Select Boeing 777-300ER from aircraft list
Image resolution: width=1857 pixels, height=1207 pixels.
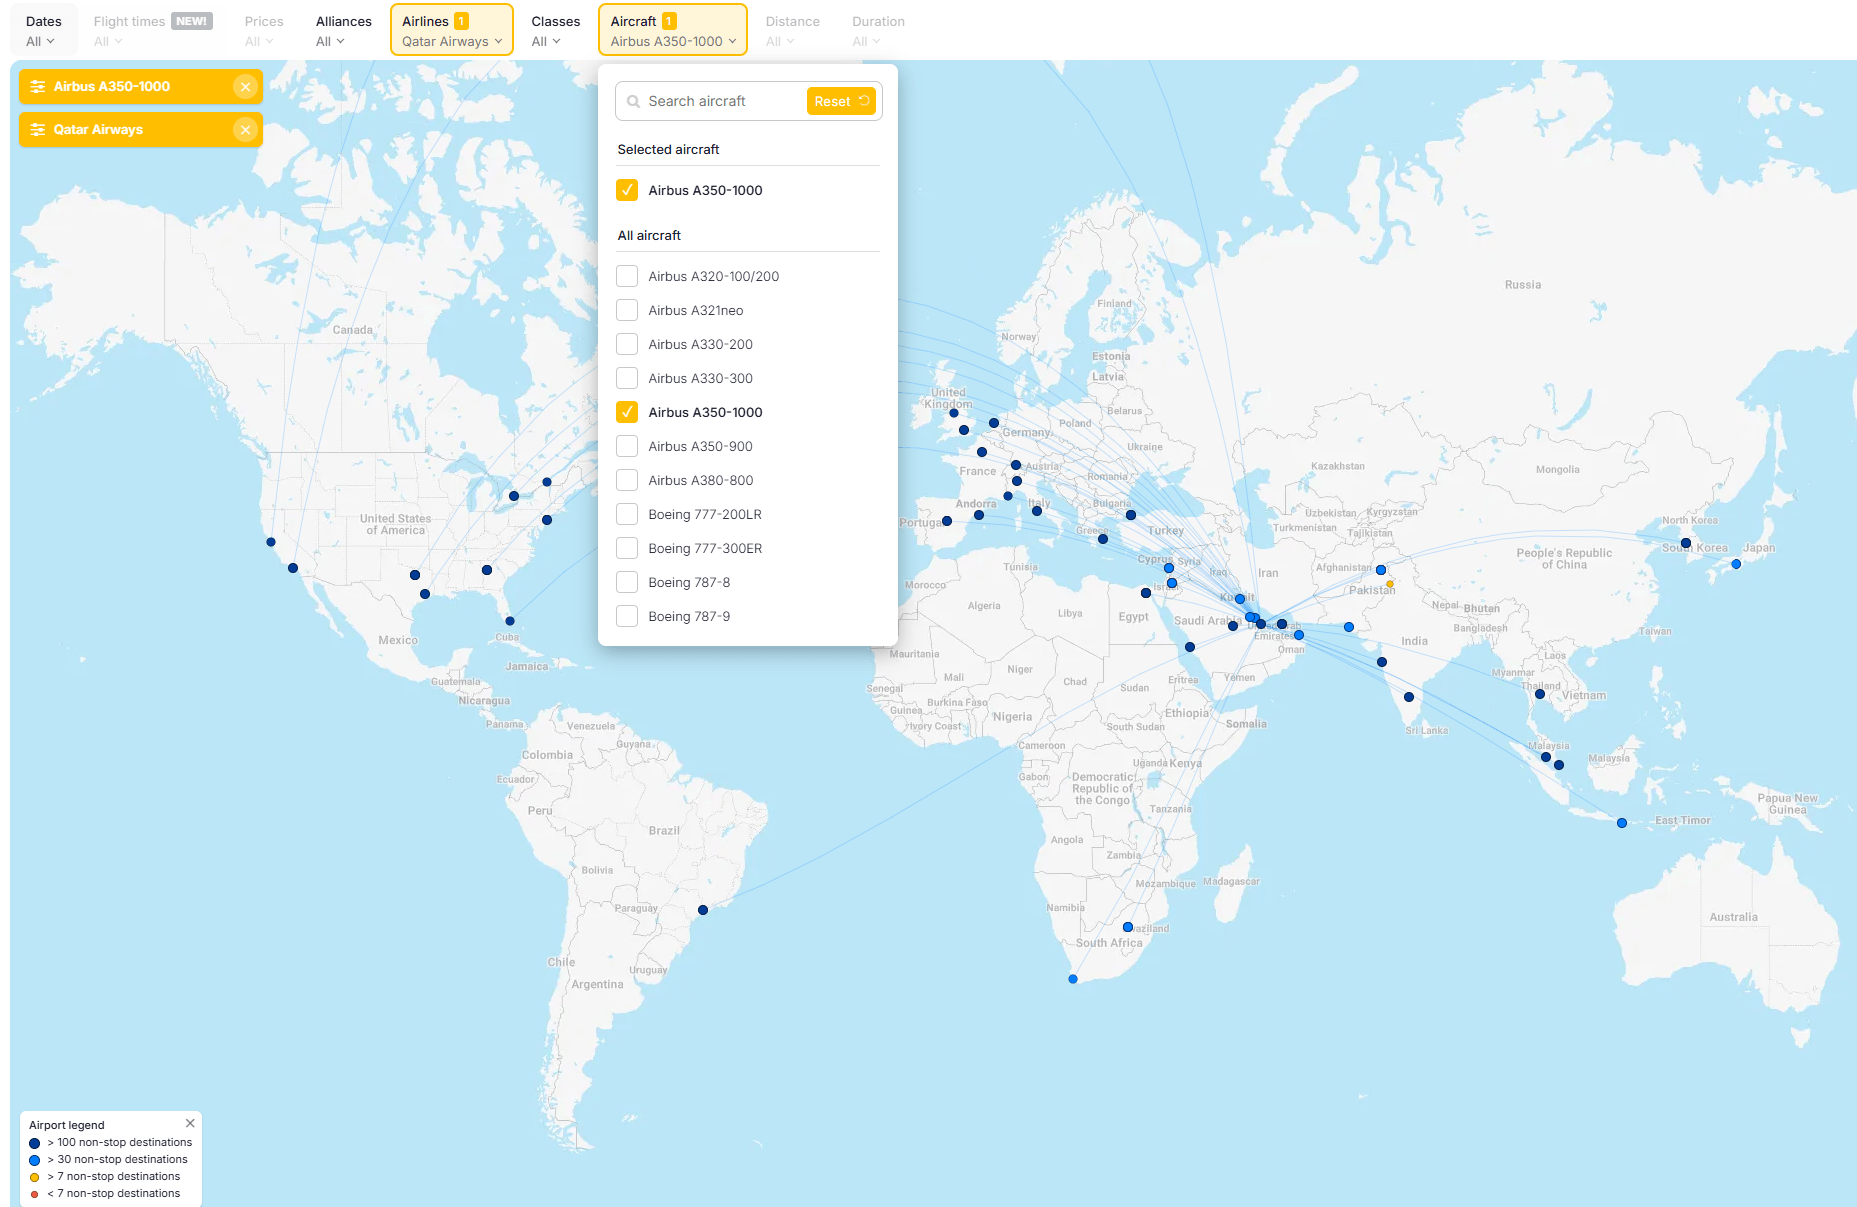tap(627, 549)
